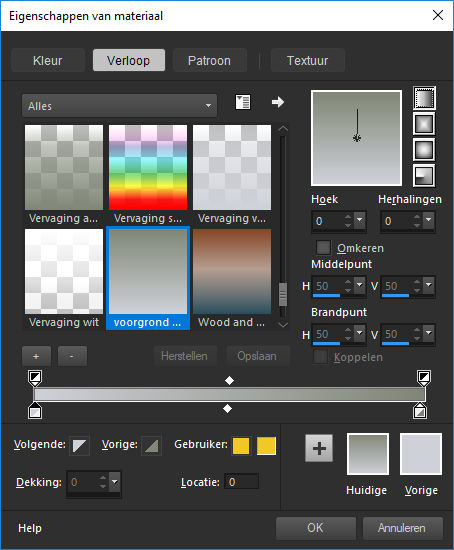Expand the Middelpunt V dropdown
This screenshot has width=454, height=550.
(429, 285)
